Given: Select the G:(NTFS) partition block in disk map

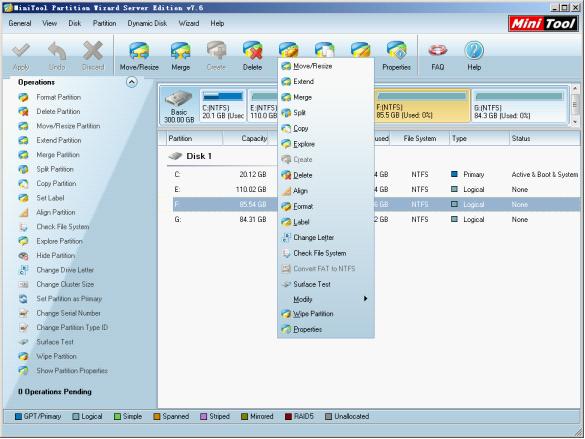Looking at the screenshot, I should click(519, 106).
